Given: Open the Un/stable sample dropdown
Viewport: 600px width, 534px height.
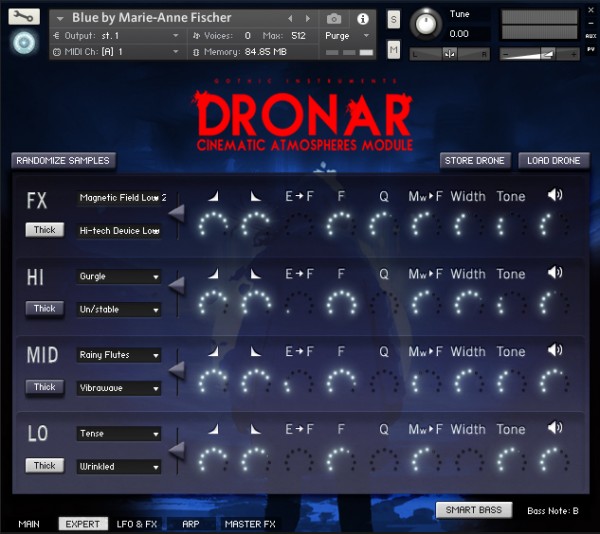Looking at the screenshot, I should [119, 309].
